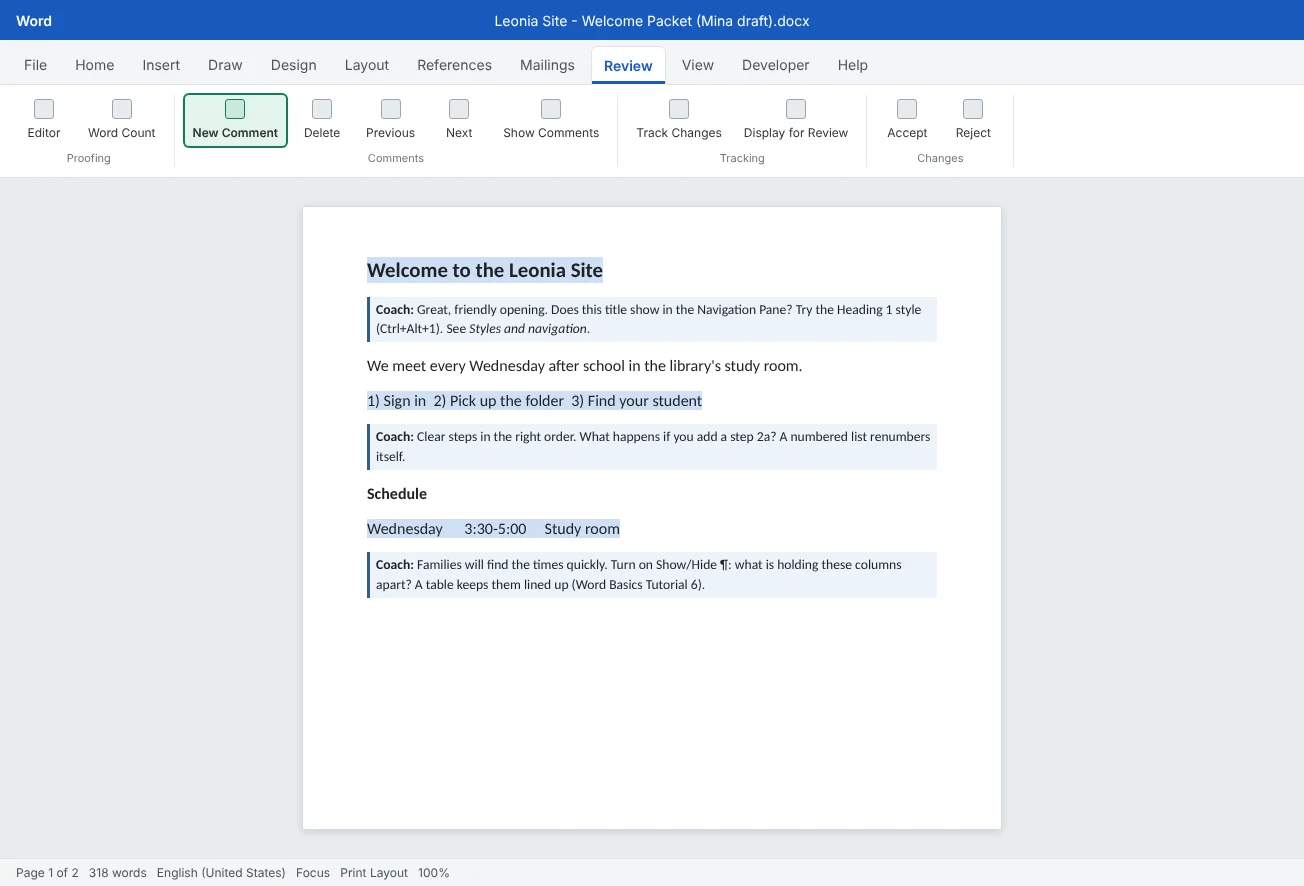The width and height of the screenshot is (1304, 886).
Task: Switch to the Insert tab
Action: point(161,65)
